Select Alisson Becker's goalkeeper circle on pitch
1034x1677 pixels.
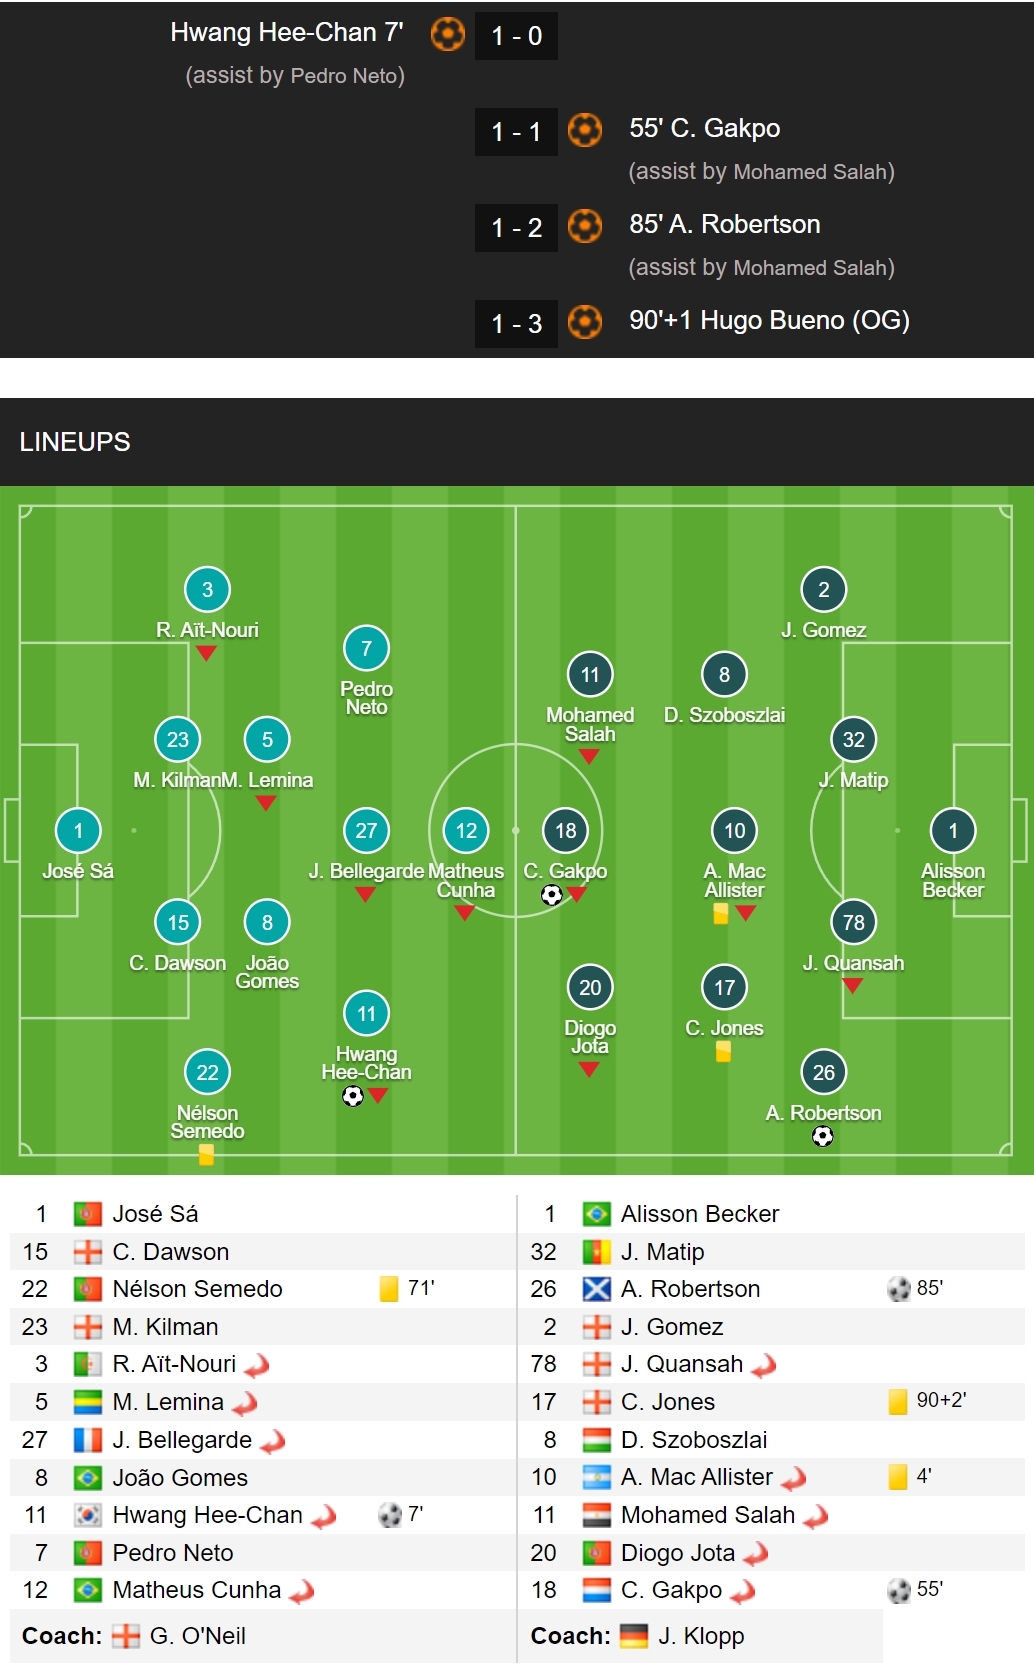953,830
